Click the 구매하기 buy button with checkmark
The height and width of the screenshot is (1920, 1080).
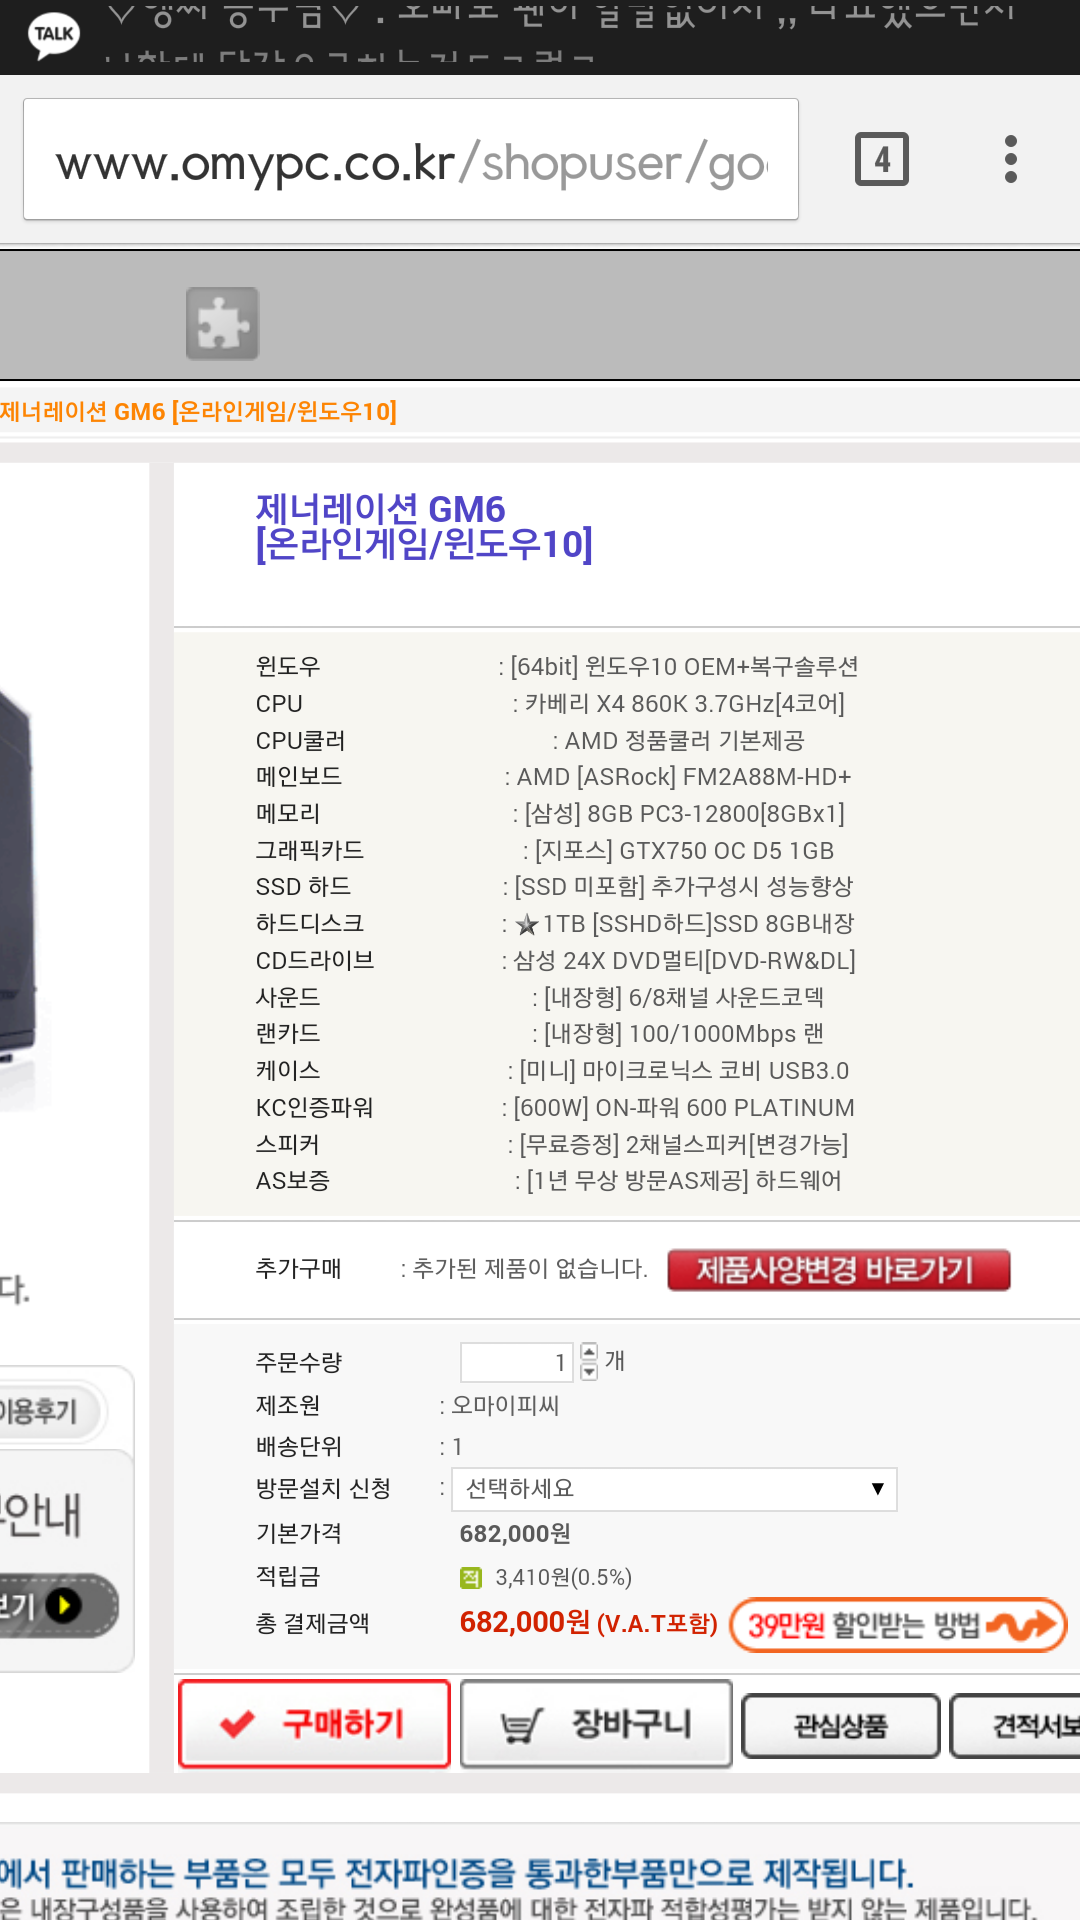(314, 1723)
